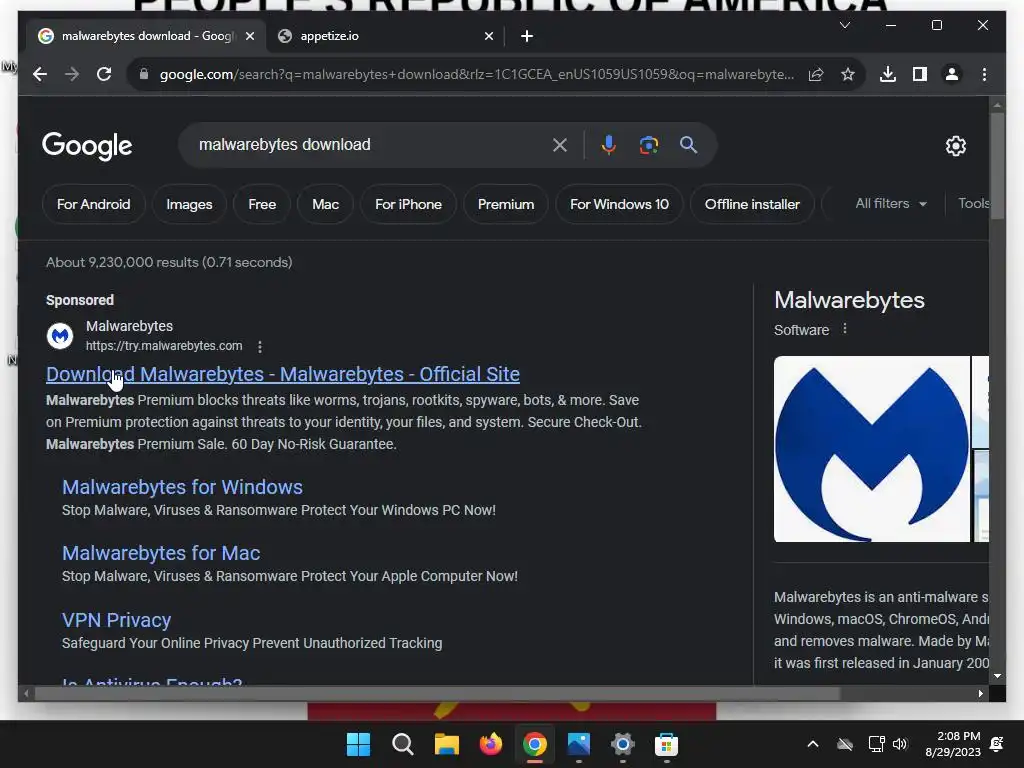Open the Chrome profile avatar
This screenshot has width=1024, height=768.
click(x=952, y=74)
